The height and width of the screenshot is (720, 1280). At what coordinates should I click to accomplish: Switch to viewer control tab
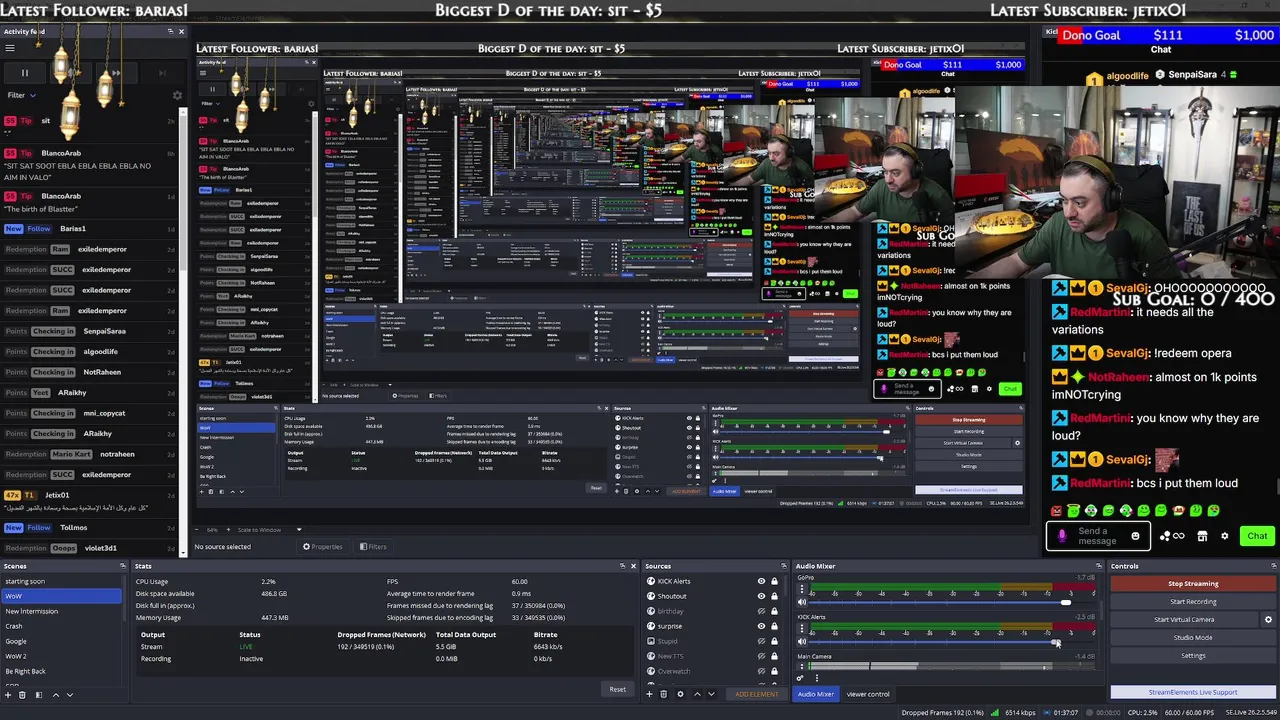tap(867, 694)
